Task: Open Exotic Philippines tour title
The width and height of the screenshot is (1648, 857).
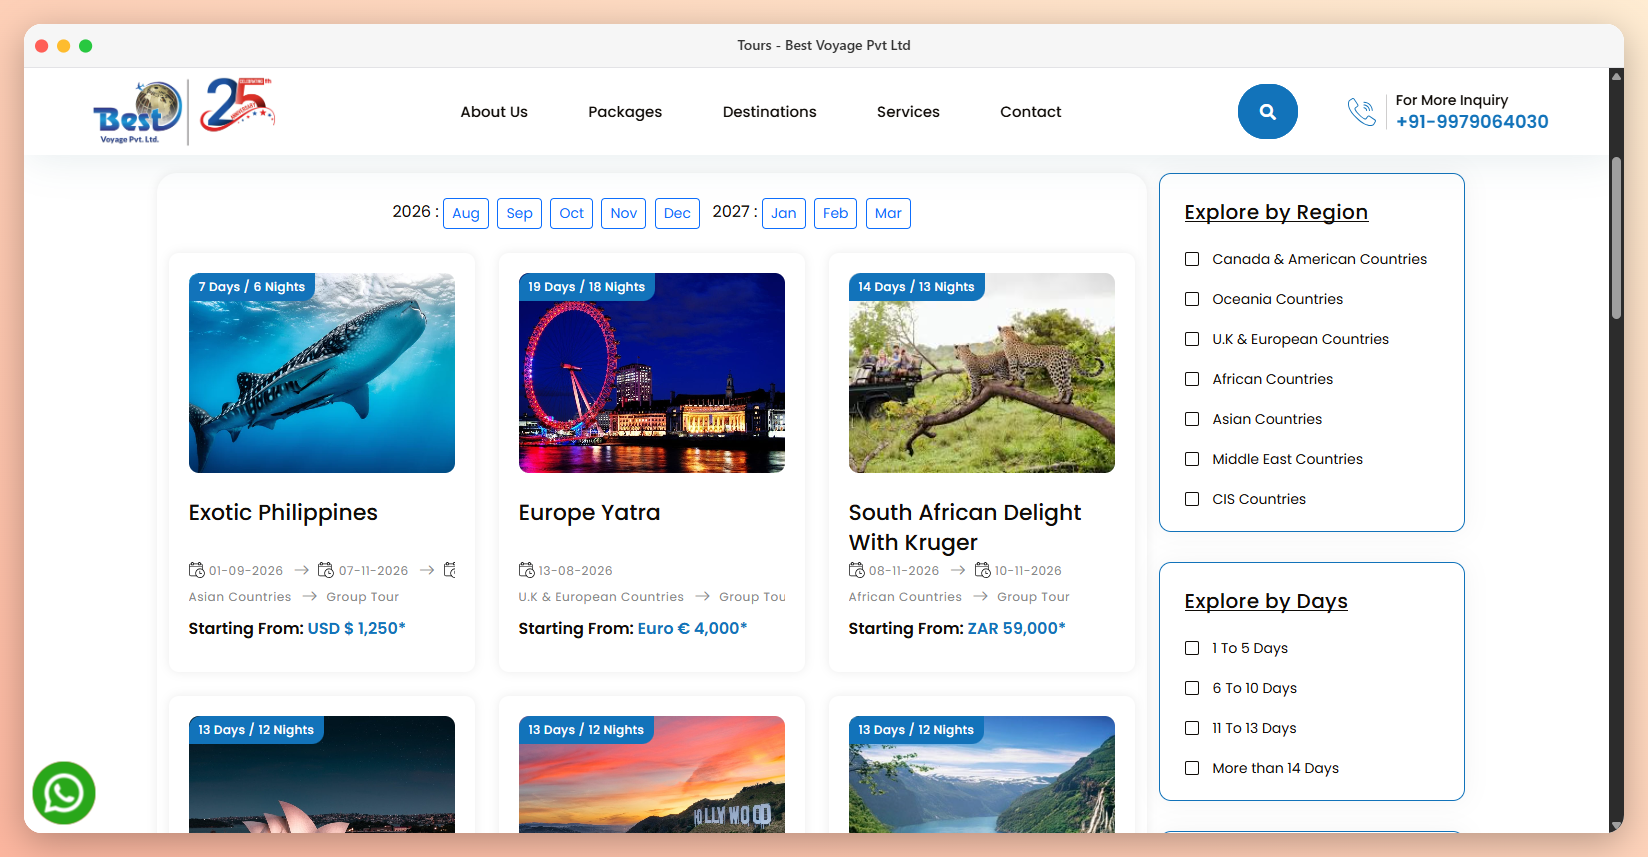Action: coord(283,513)
